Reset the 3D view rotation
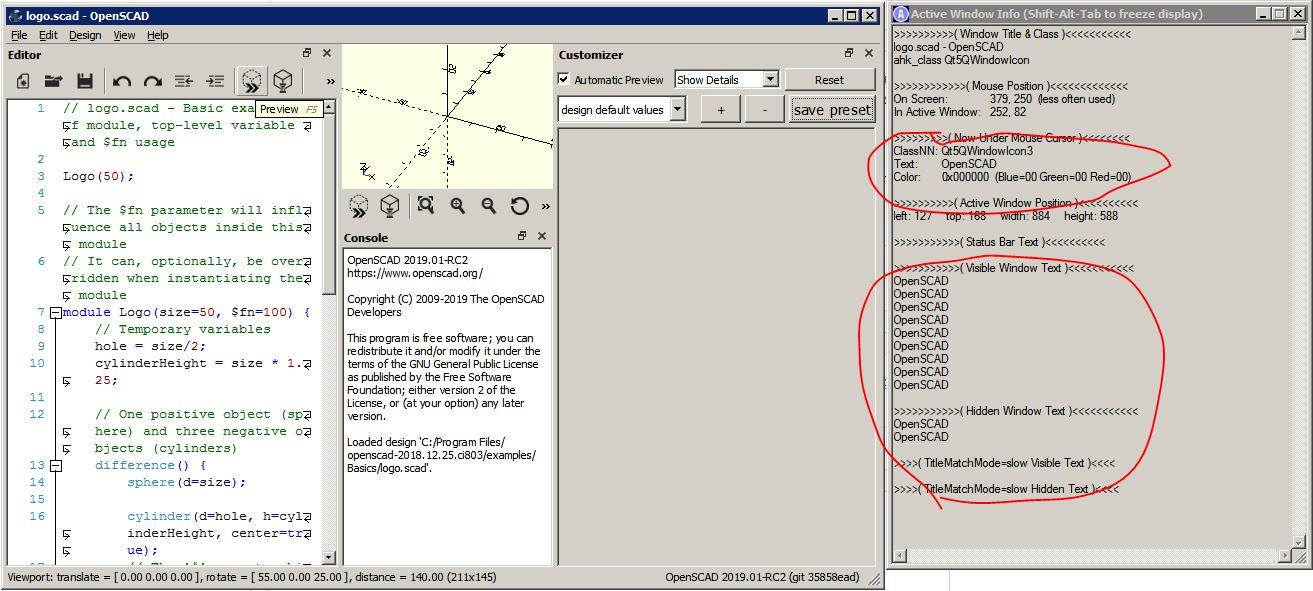The height and width of the screenshot is (591, 1313). [519, 206]
